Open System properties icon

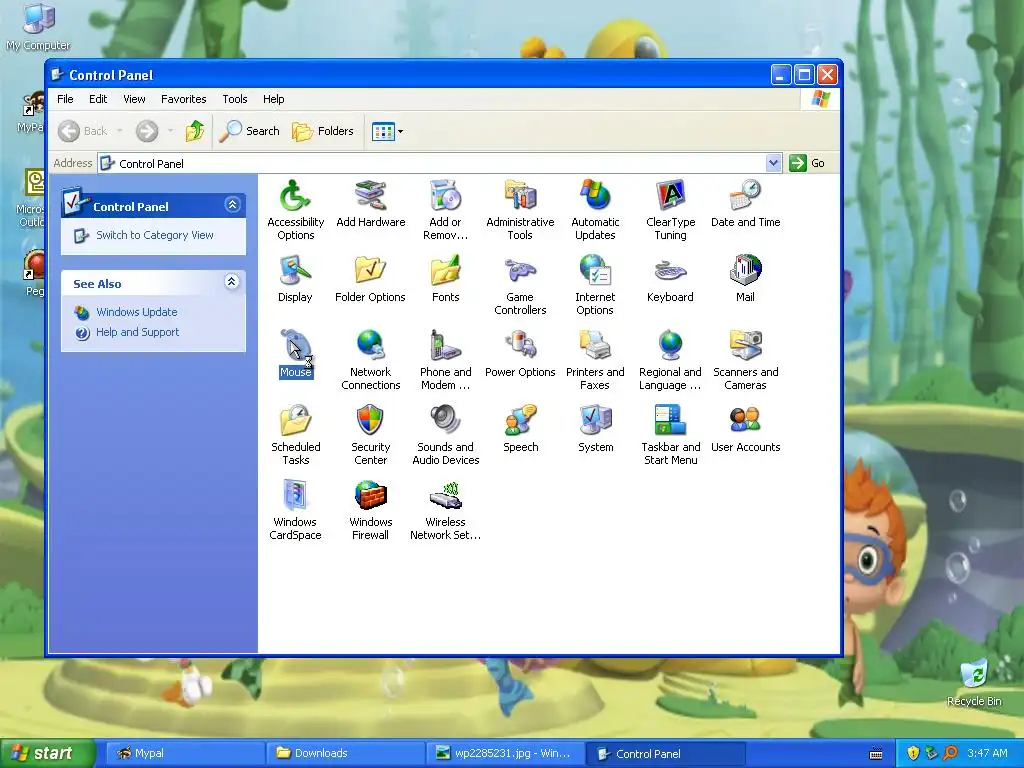(595, 429)
